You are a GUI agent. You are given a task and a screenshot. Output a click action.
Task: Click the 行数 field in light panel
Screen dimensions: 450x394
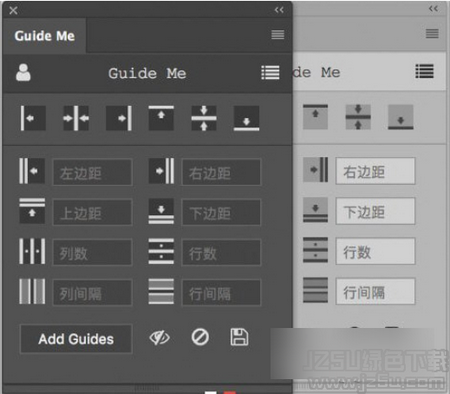[375, 251]
